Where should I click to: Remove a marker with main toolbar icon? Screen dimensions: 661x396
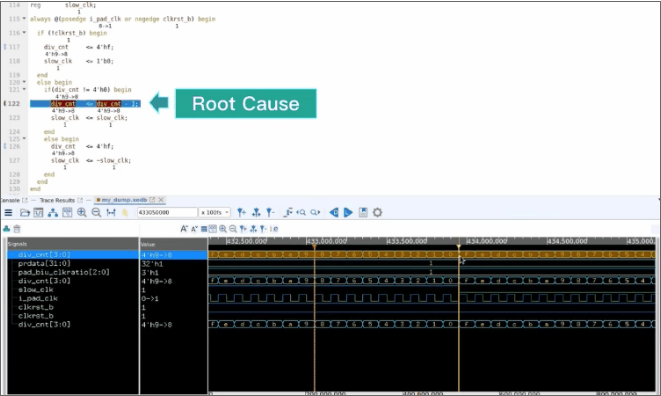point(270,213)
